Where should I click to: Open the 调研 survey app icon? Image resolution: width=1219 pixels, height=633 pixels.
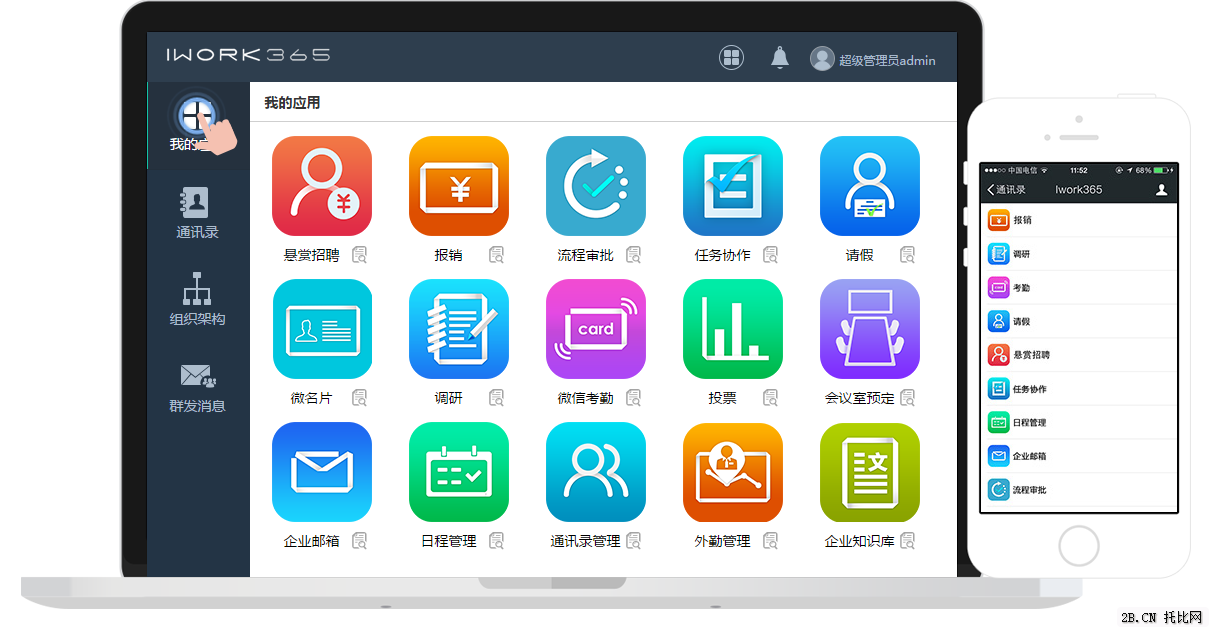click(459, 330)
